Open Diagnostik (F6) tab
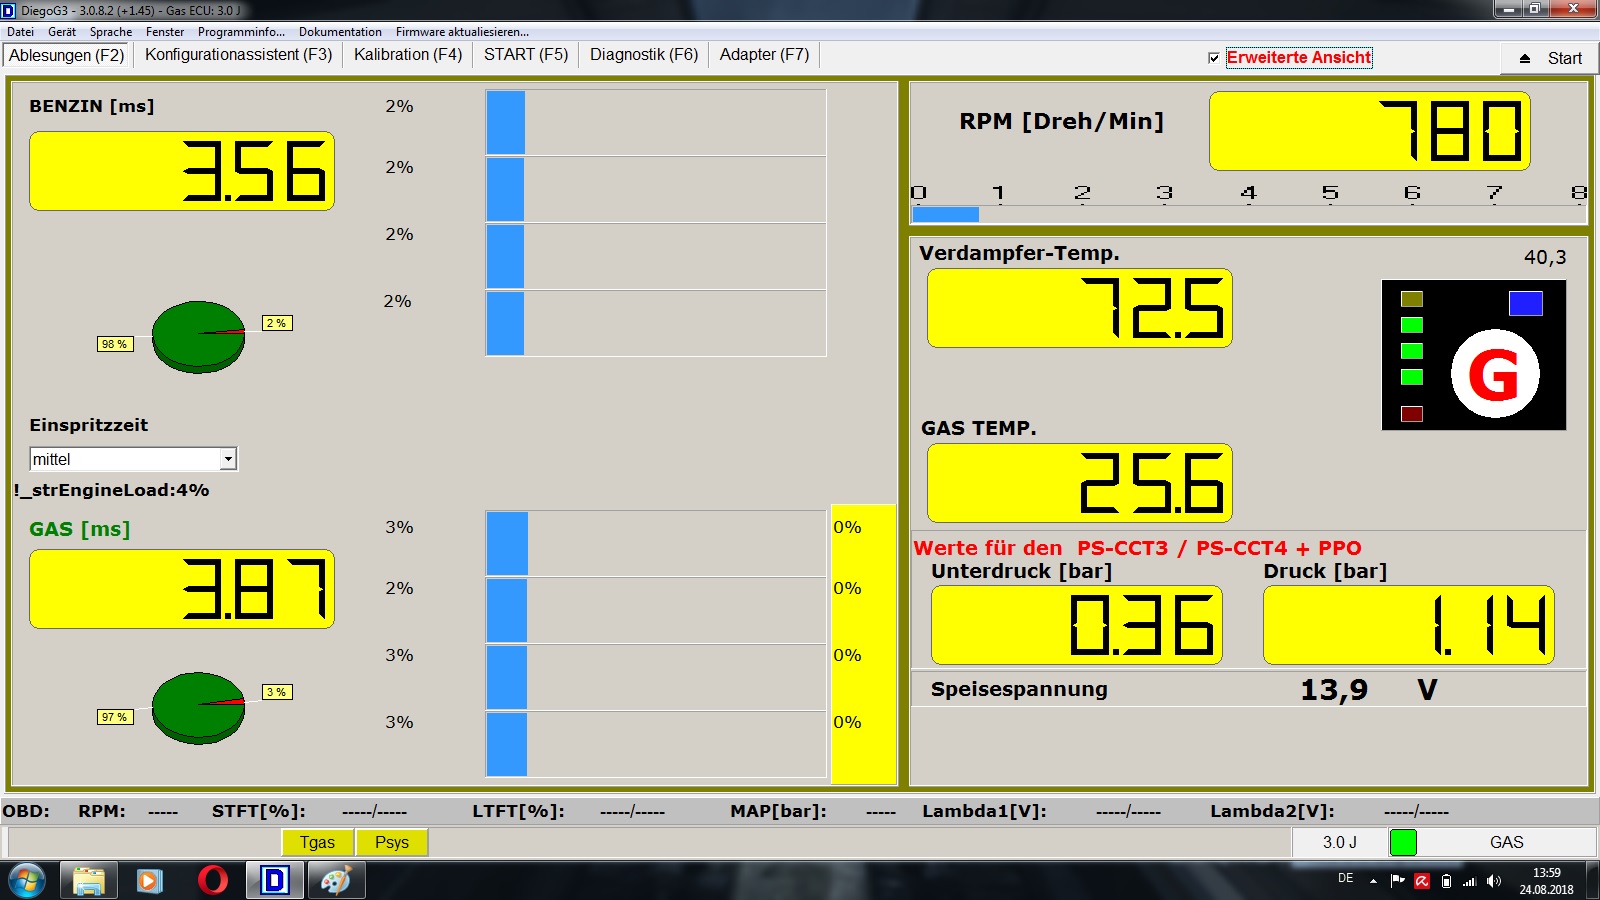The image size is (1600, 900). click(644, 55)
